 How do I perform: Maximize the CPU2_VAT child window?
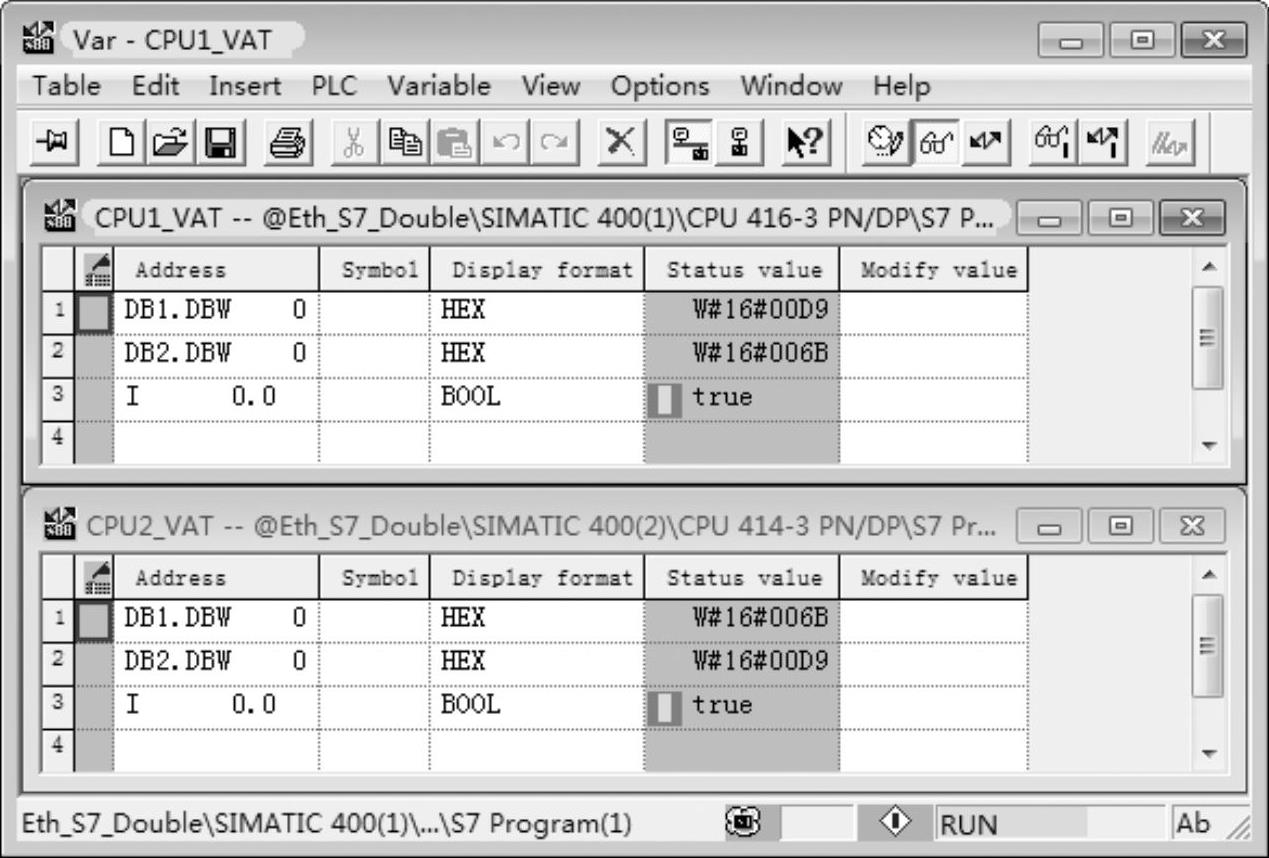[1121, 527]
